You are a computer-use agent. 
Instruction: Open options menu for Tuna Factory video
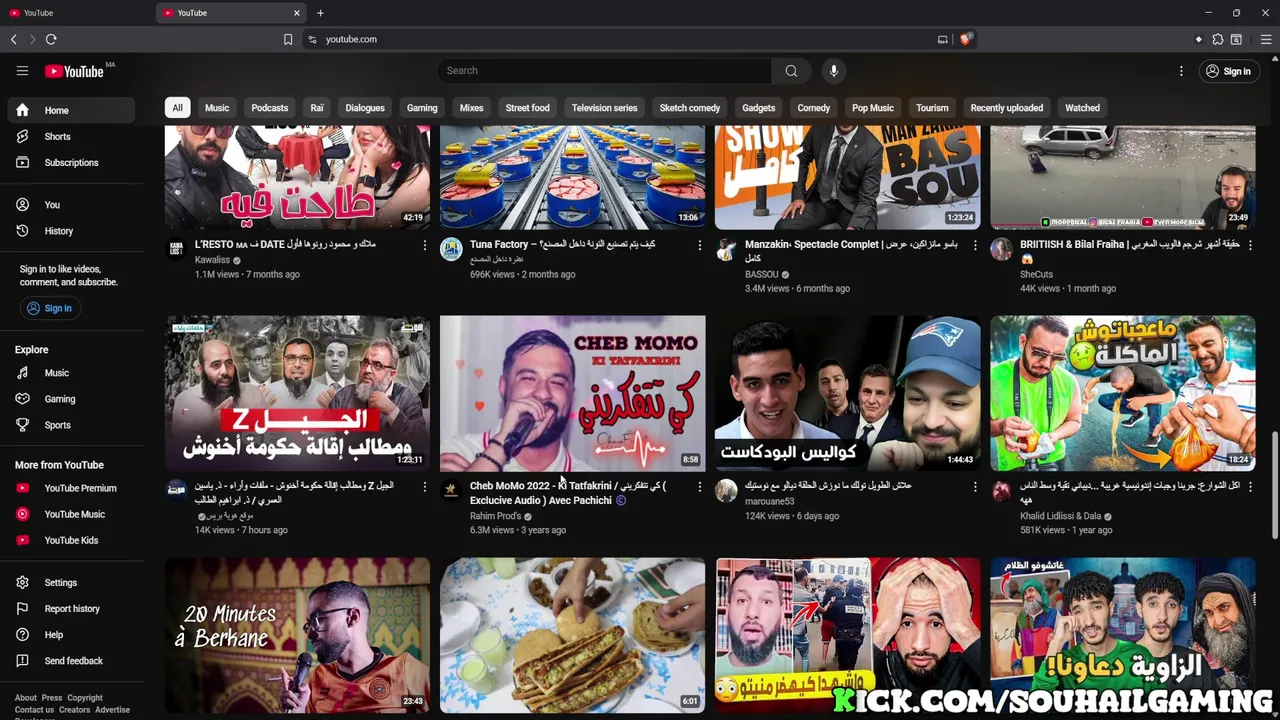pos(699,245)
